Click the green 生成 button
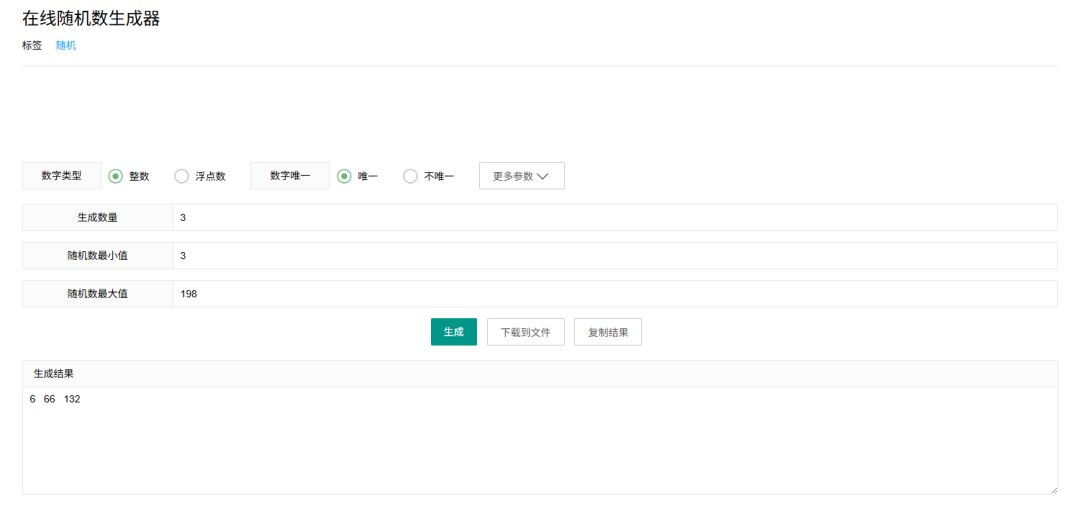The width and height of the screenshot is (1080, 514). (454, 332)
